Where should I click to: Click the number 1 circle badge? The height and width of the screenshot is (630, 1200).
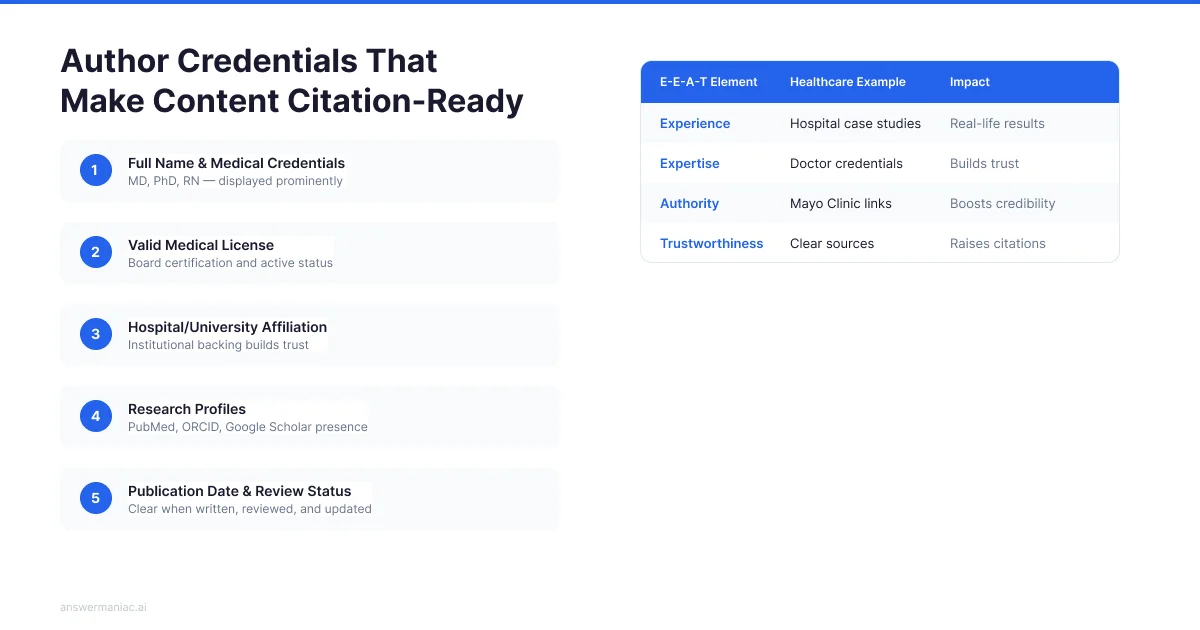(x=95, y=171)
